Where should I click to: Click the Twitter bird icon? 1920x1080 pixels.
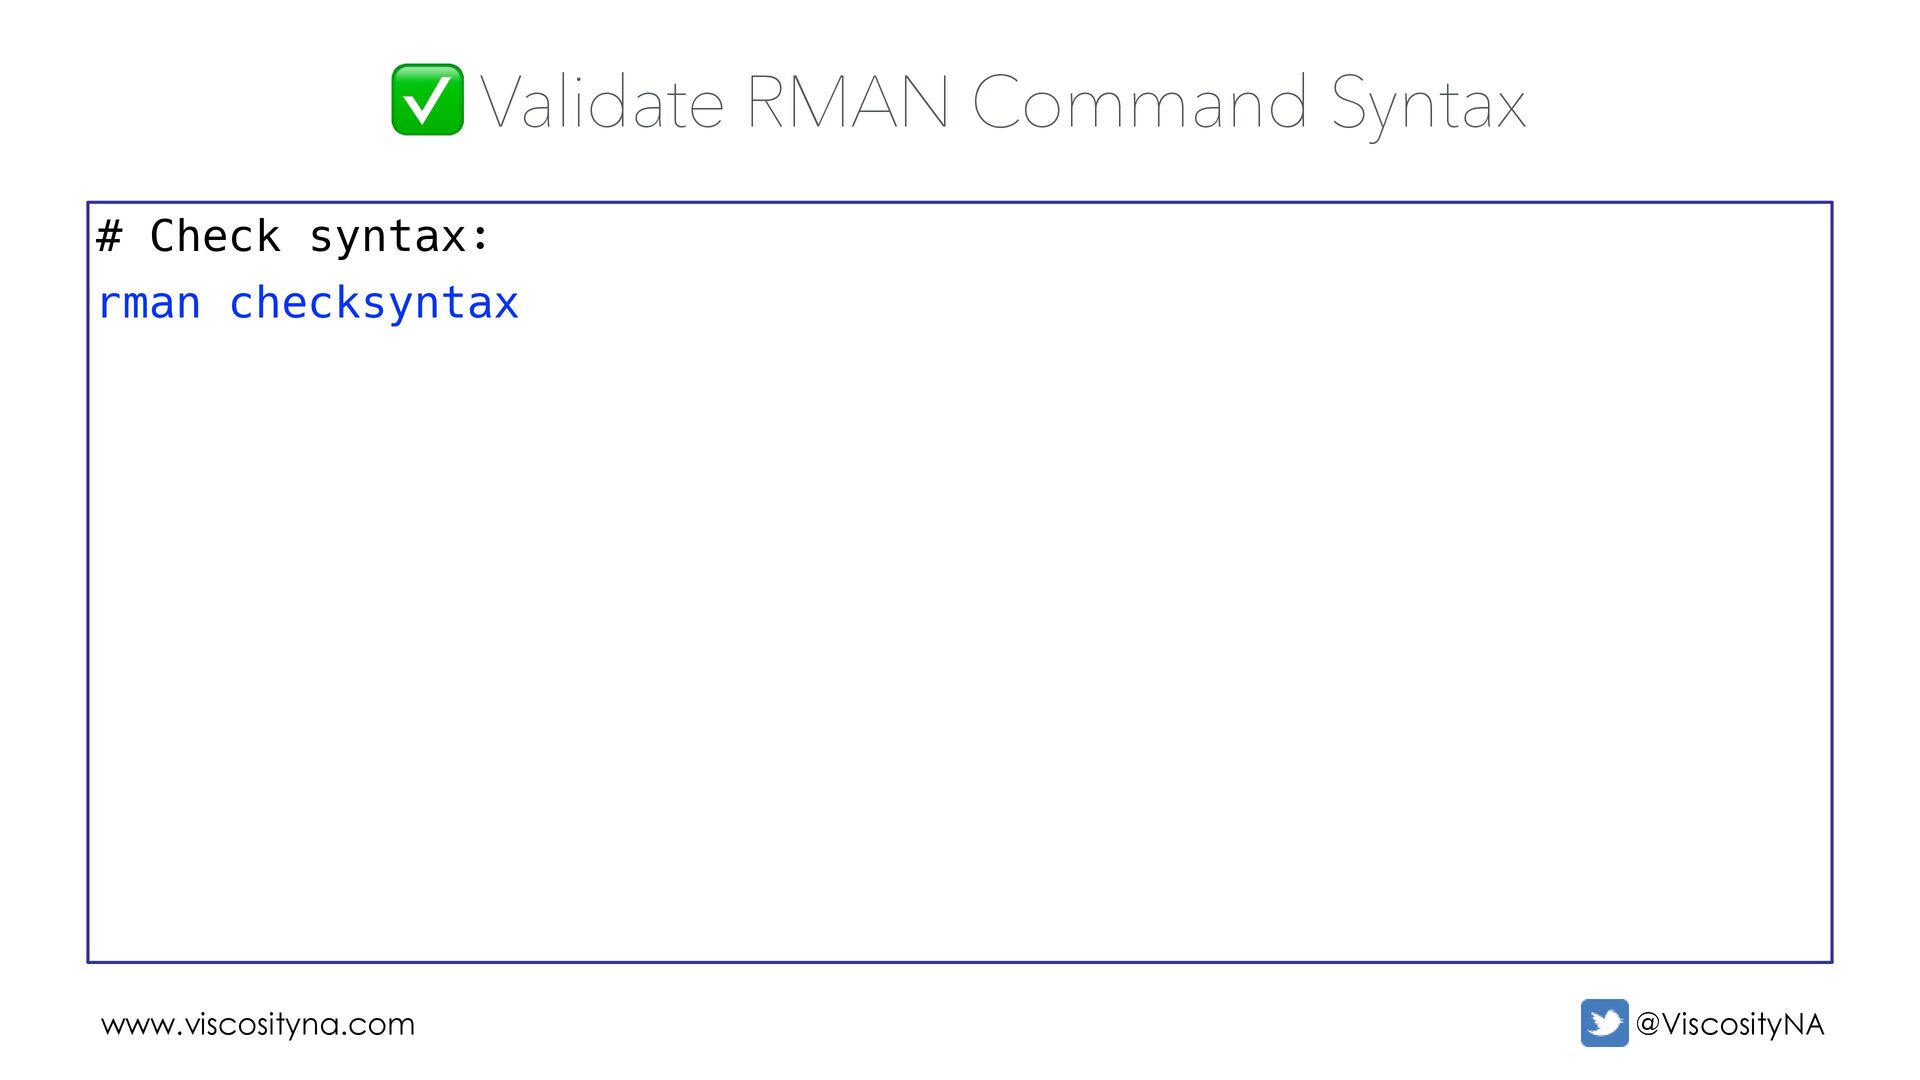coord(1604,1023)
